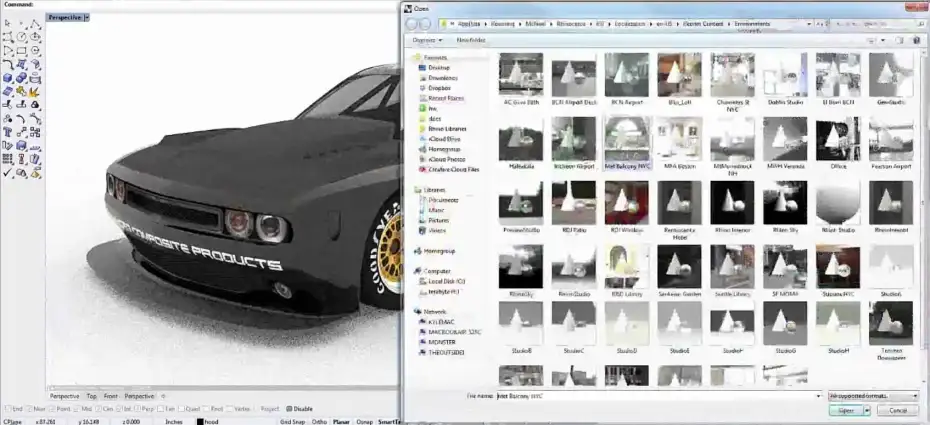Select the Array tool
Image resolution: width=930 pixels, height=425 pixels.
[8, 159]
